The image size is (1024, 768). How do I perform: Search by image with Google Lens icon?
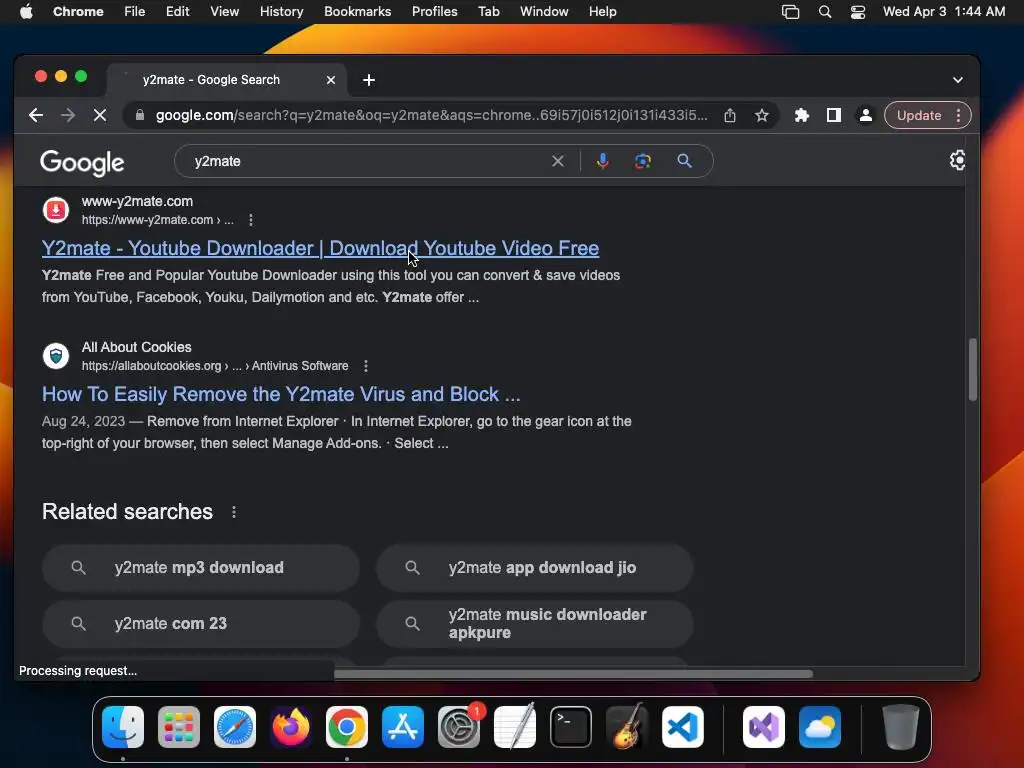pyautogui.click(x=643, y=161)
